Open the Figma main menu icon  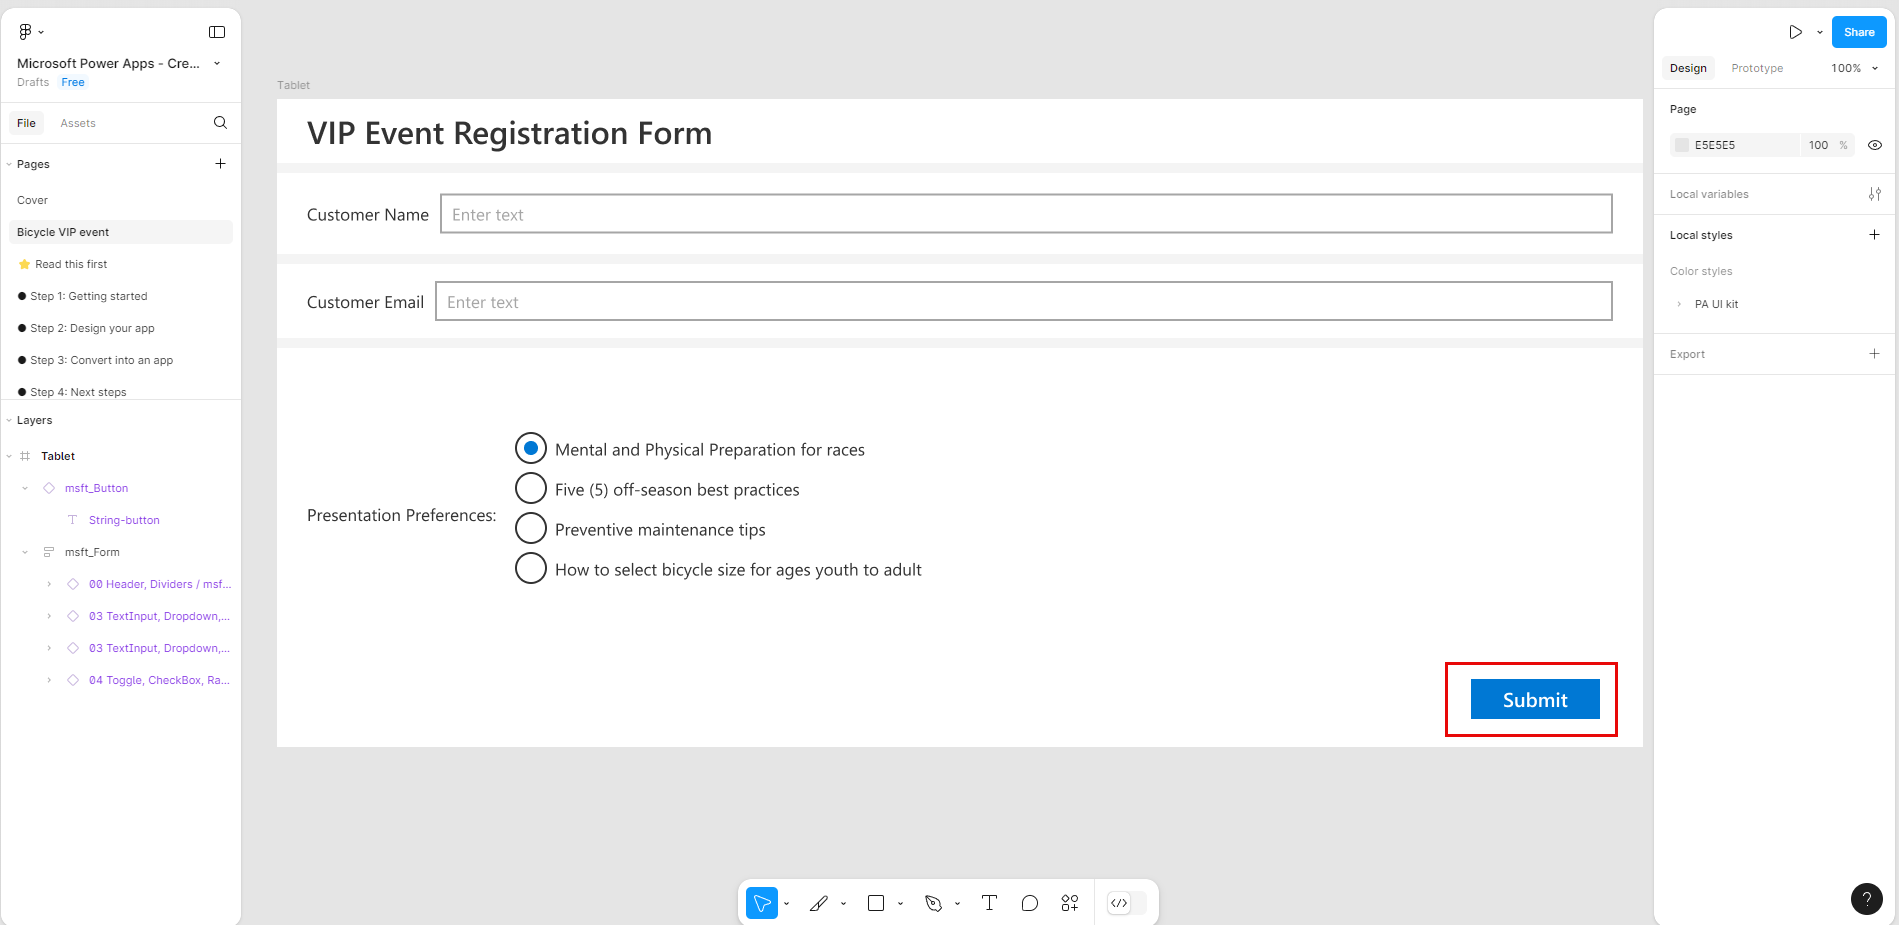(26, 32)
